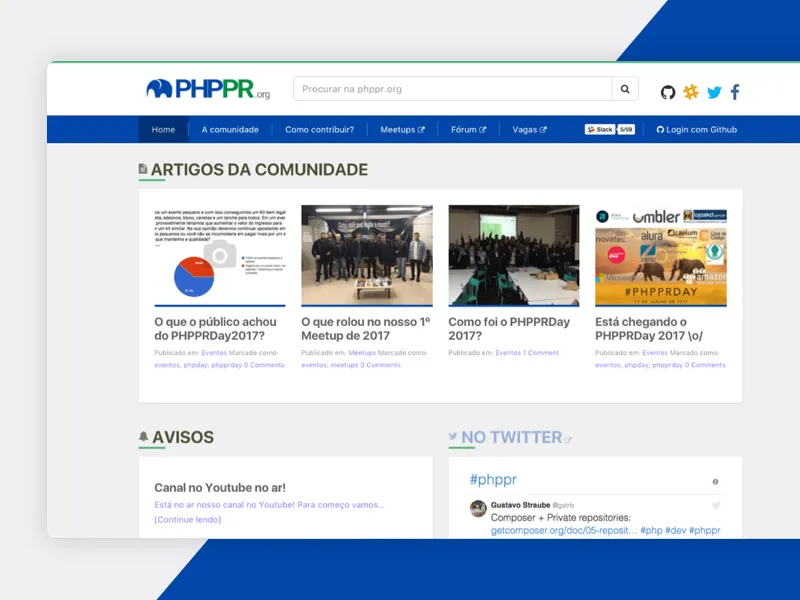Click the 5/59 Slack counter badge
This screenshot has width=800, height=600.
(626, 130)
